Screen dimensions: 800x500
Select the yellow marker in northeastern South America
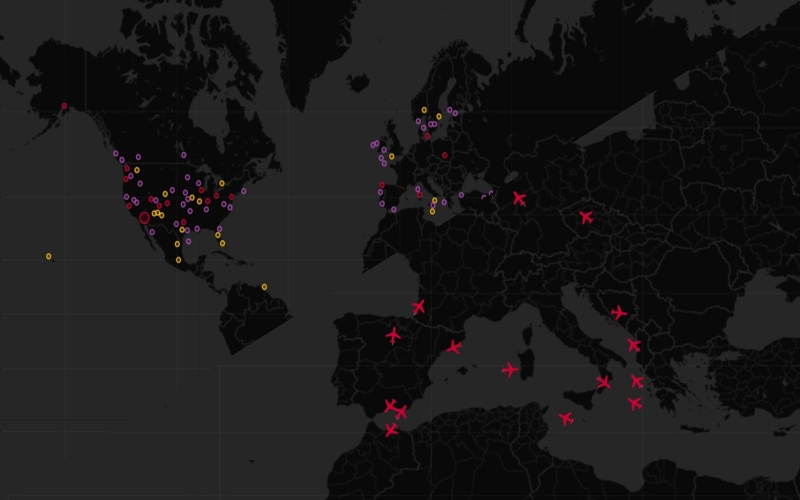(x=264, y=287)
